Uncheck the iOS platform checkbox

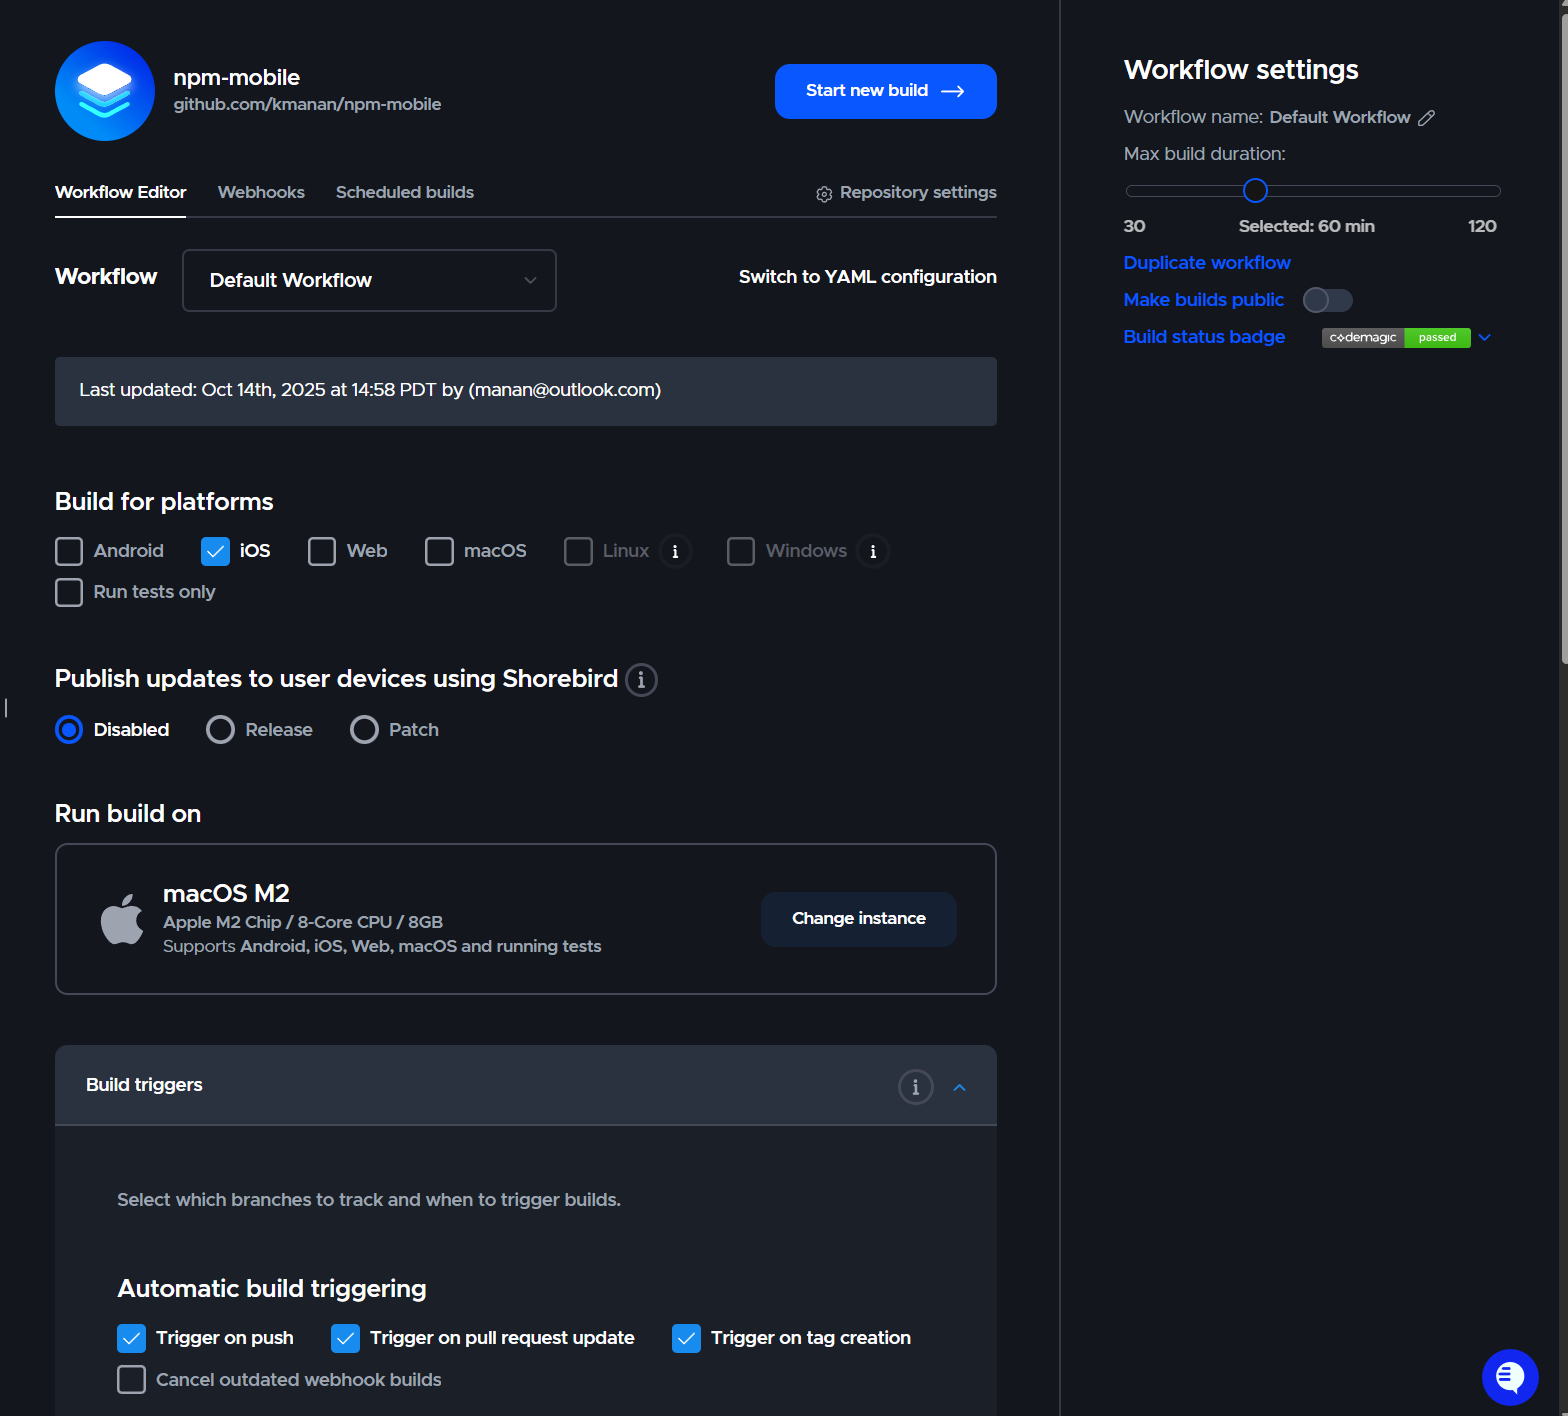coord(215,552)
